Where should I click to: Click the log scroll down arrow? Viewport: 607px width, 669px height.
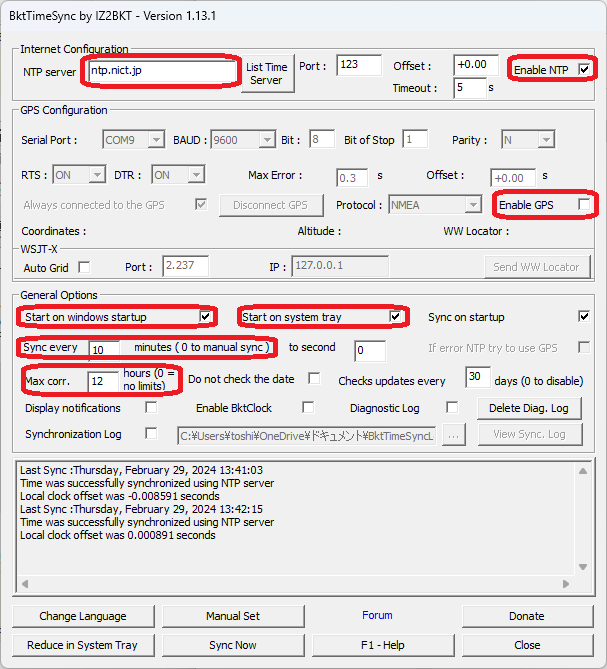[x=583, y=567]
